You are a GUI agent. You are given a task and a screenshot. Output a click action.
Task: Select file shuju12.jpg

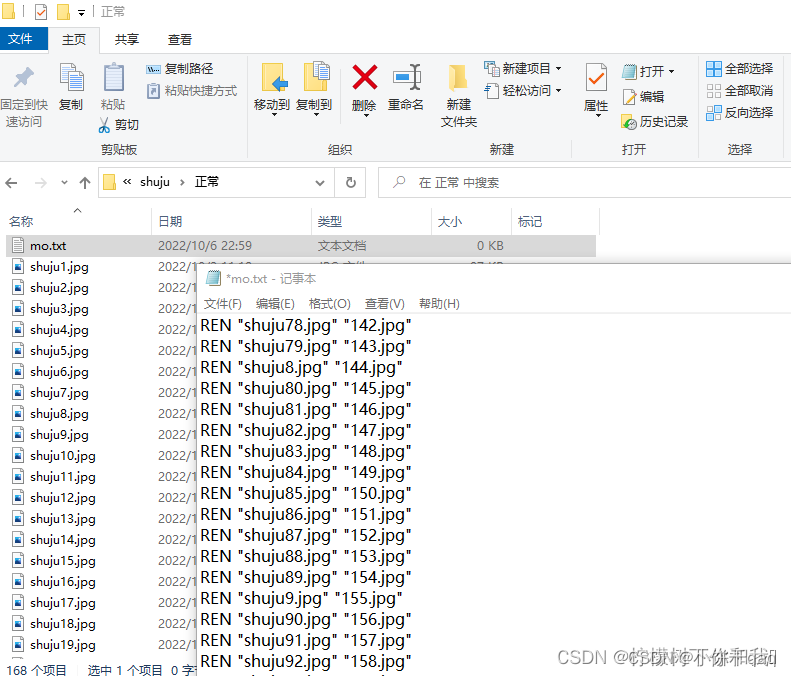click(x=63, y=498)
